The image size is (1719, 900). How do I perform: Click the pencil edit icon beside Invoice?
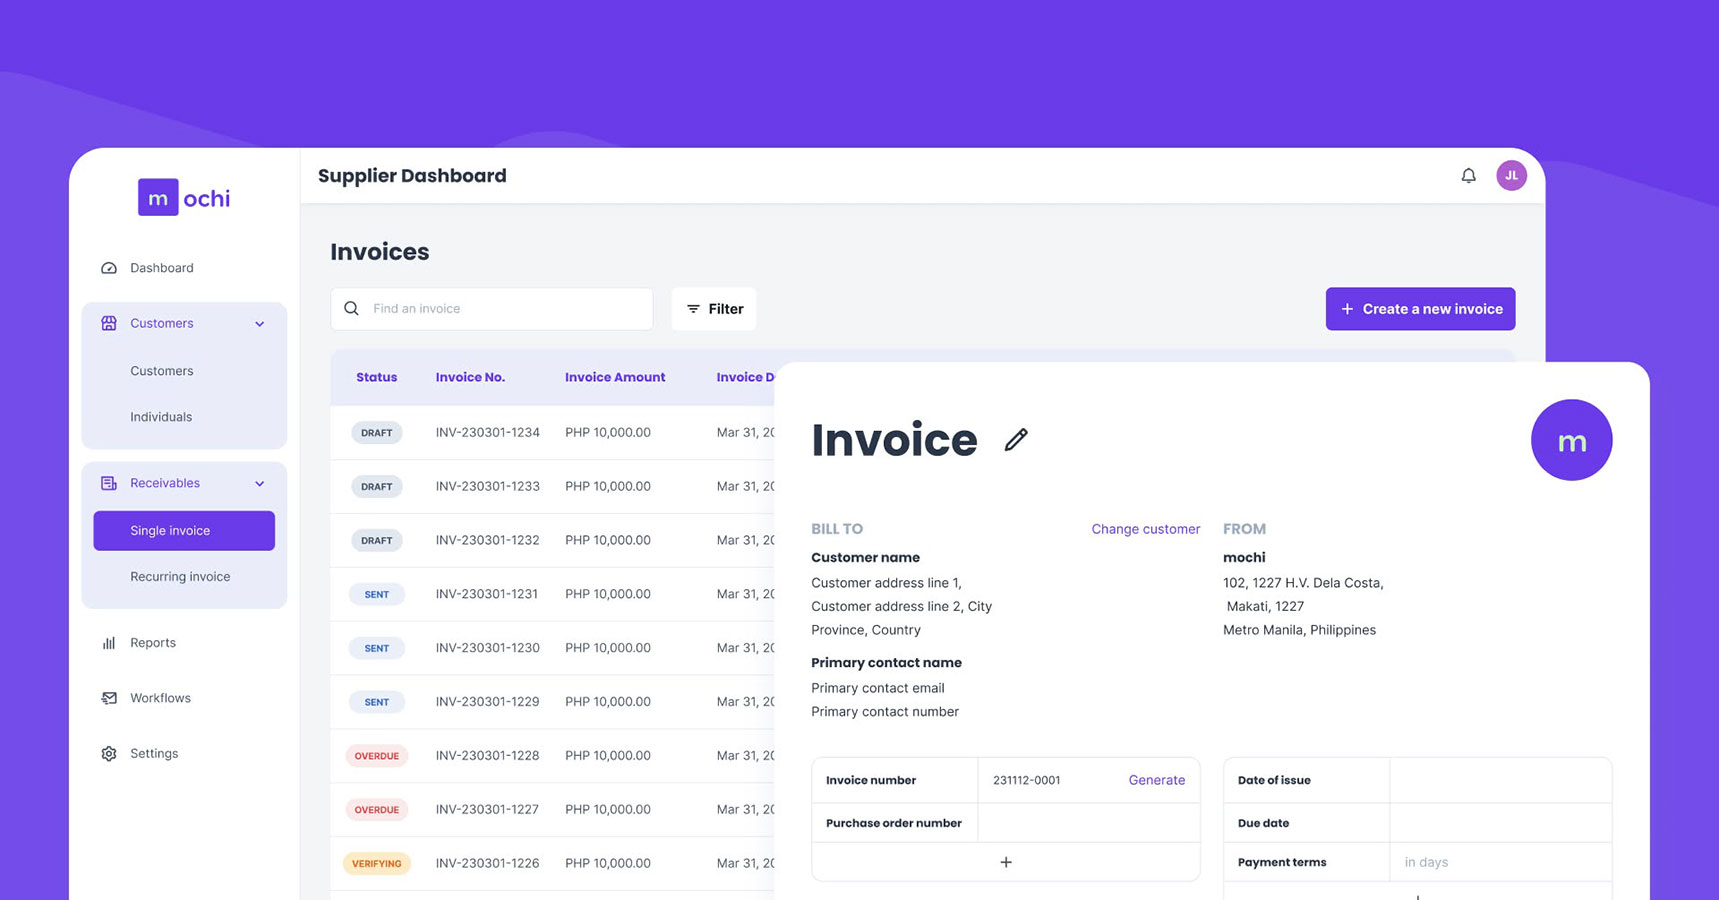coord(1016,439)
